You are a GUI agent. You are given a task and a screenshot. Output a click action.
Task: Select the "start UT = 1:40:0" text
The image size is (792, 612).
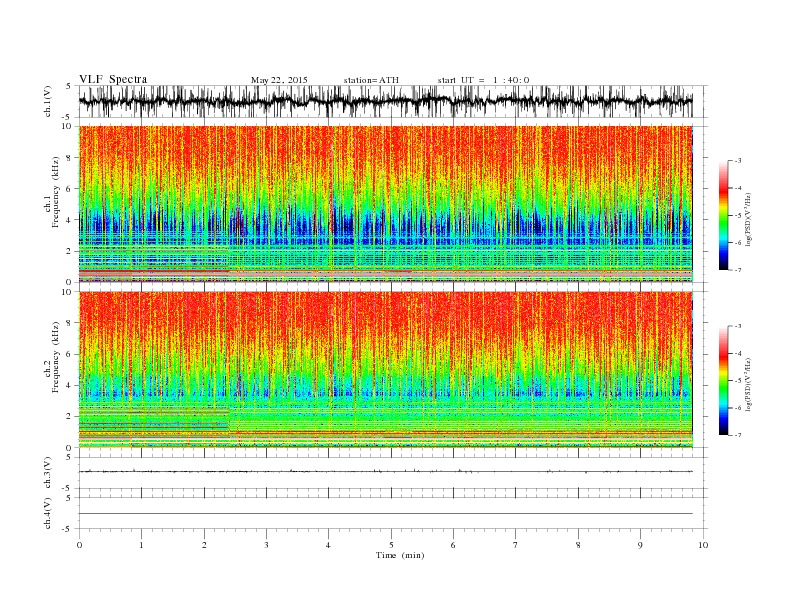point(484,80)
